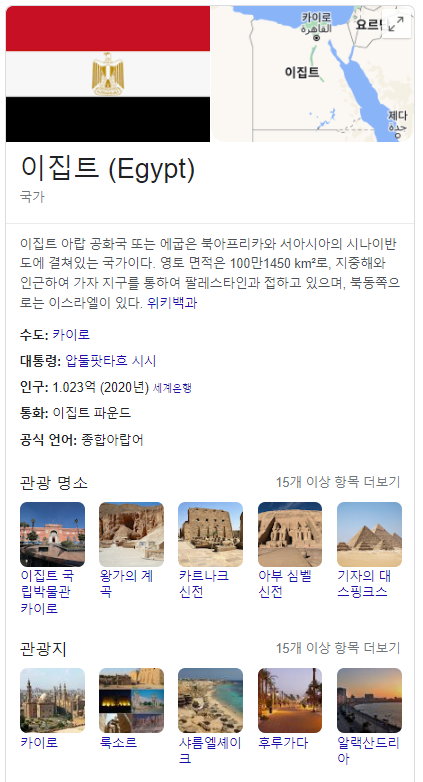Select the 왕가의 계곡 thumbnail image

pyautogui.click(x=131, y=534)
